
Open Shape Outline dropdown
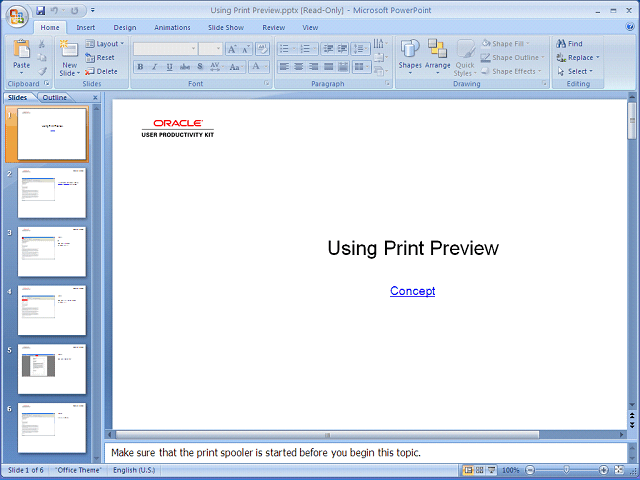pos(513,58)
